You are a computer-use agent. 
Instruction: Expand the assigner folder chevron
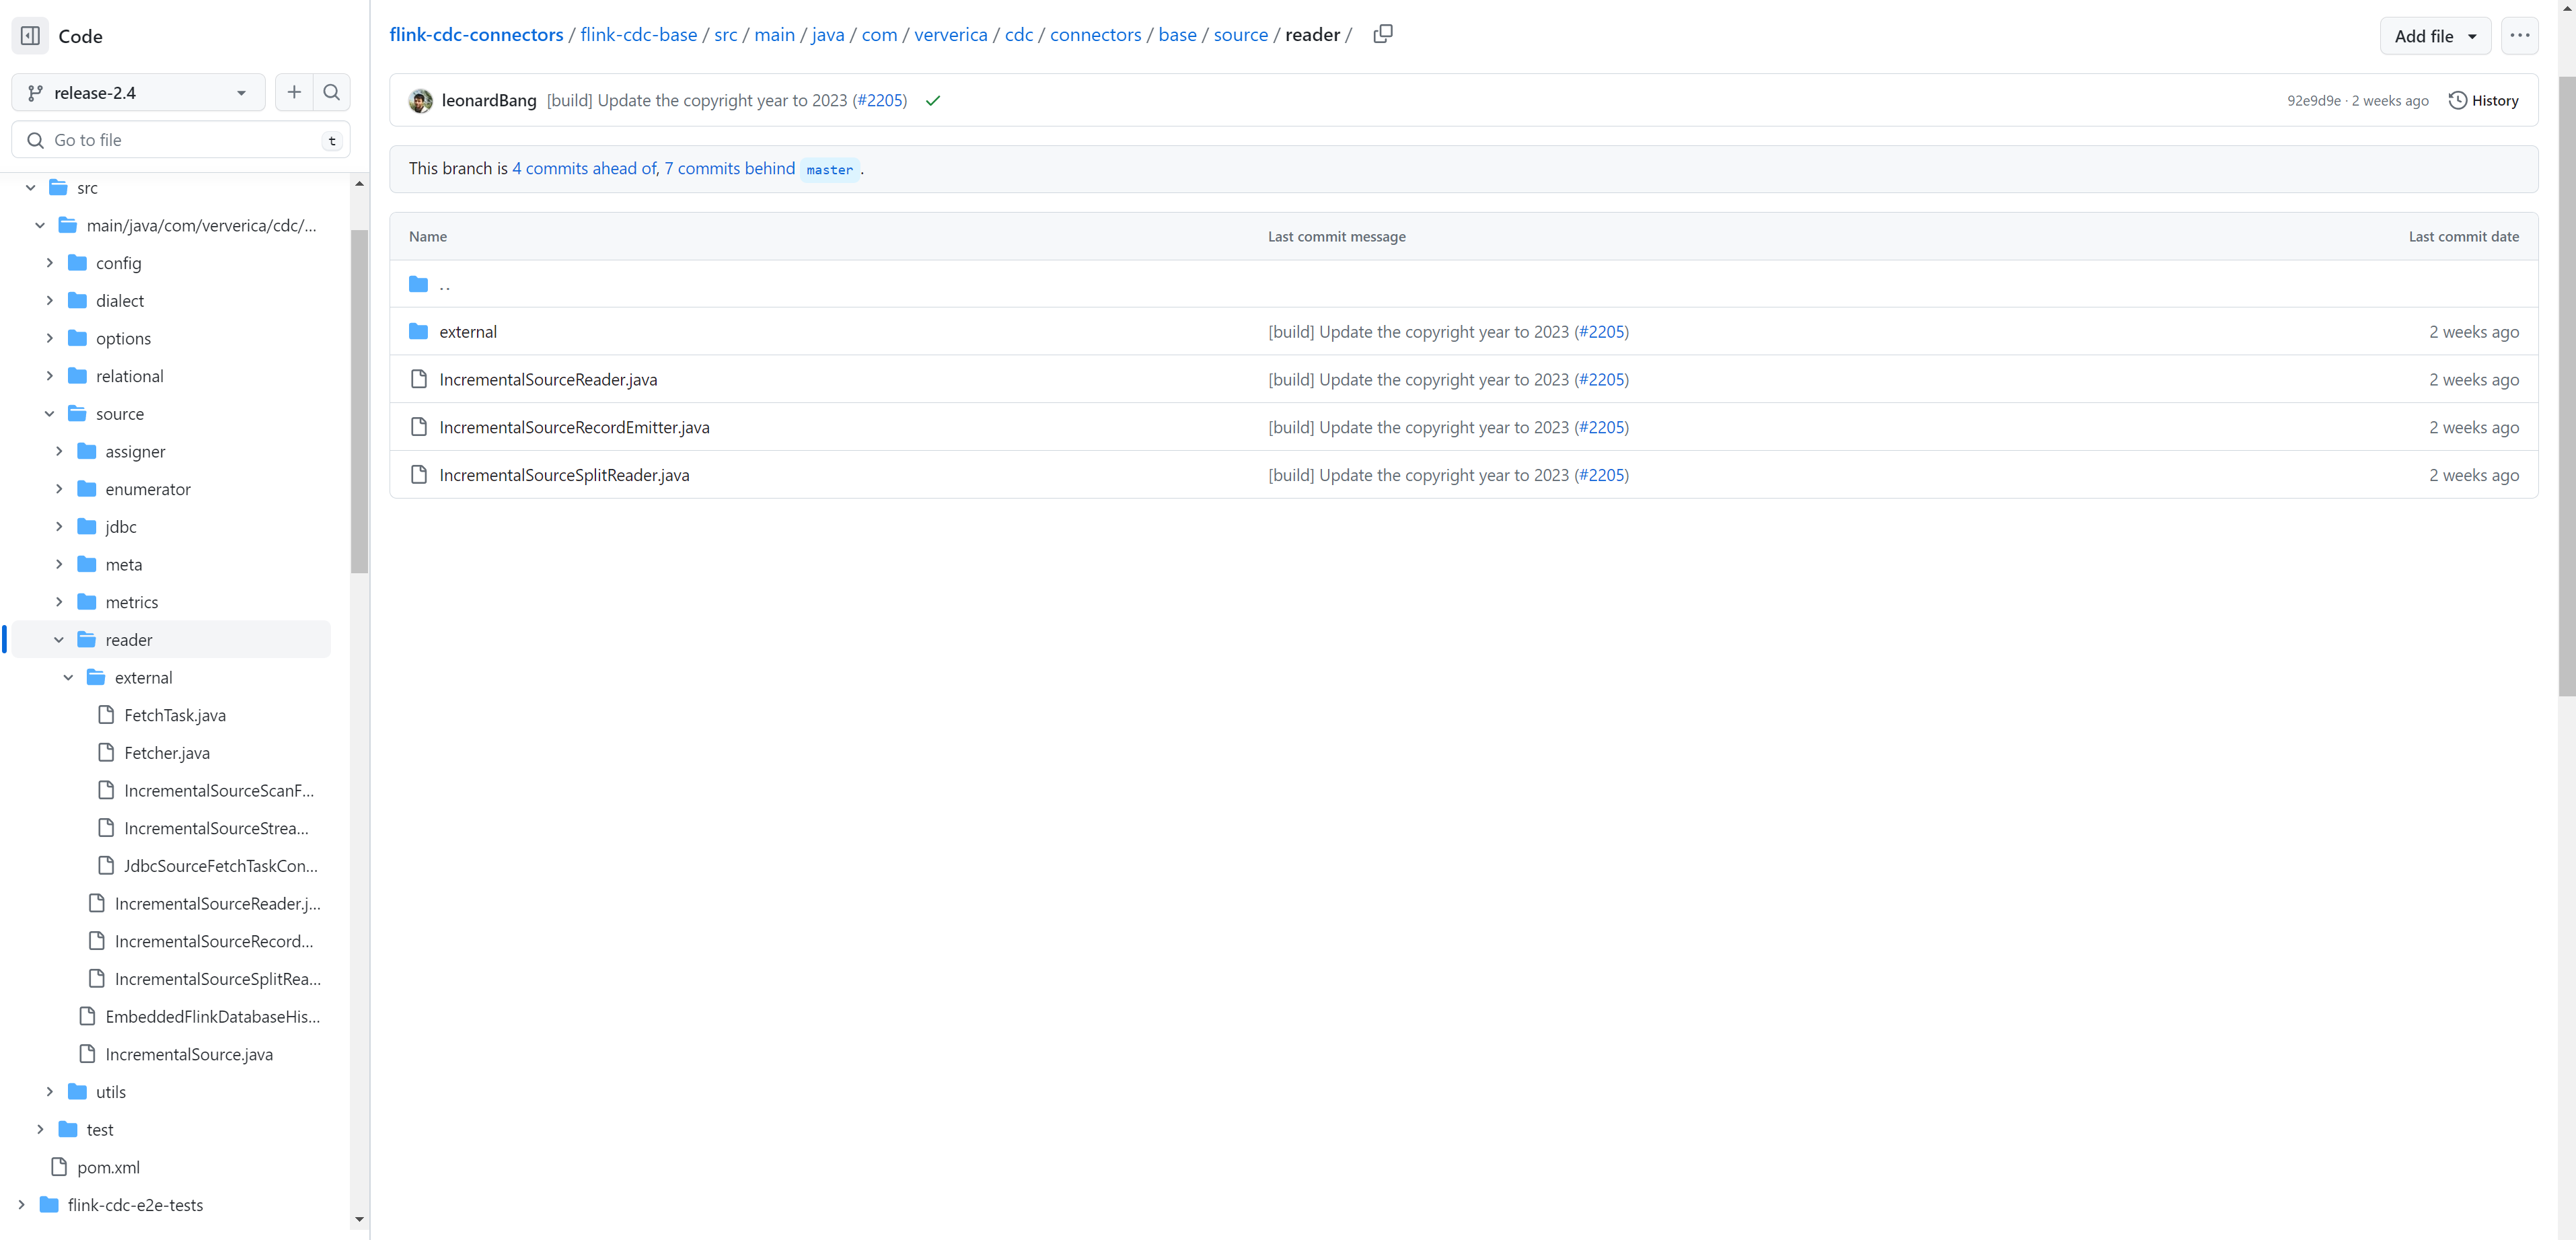point(59,452)
